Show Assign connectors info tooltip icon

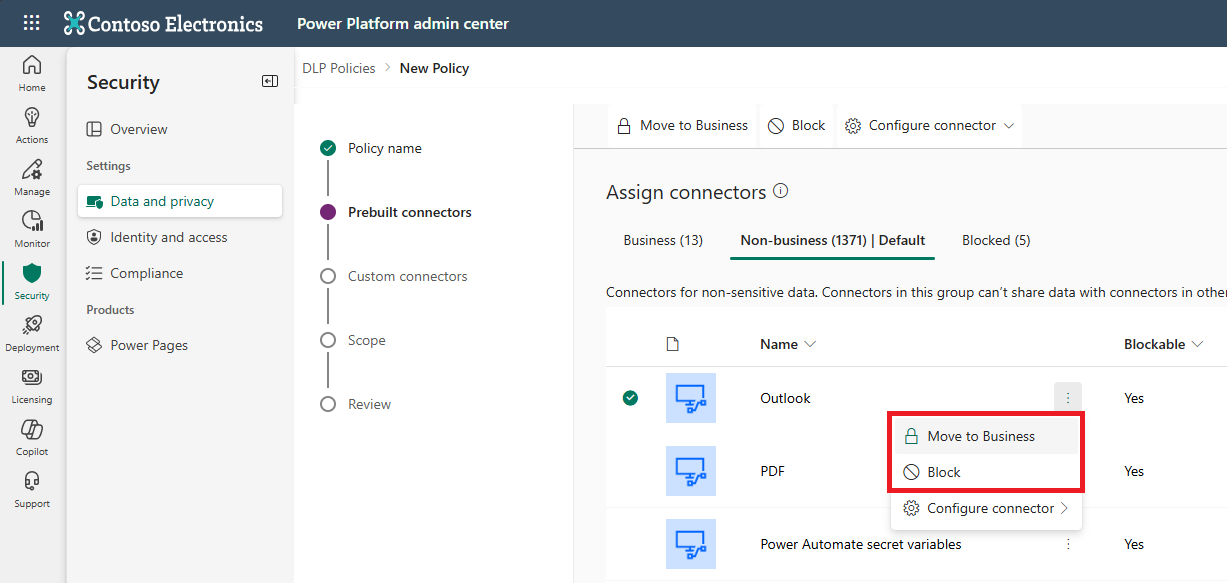[781, 191]
